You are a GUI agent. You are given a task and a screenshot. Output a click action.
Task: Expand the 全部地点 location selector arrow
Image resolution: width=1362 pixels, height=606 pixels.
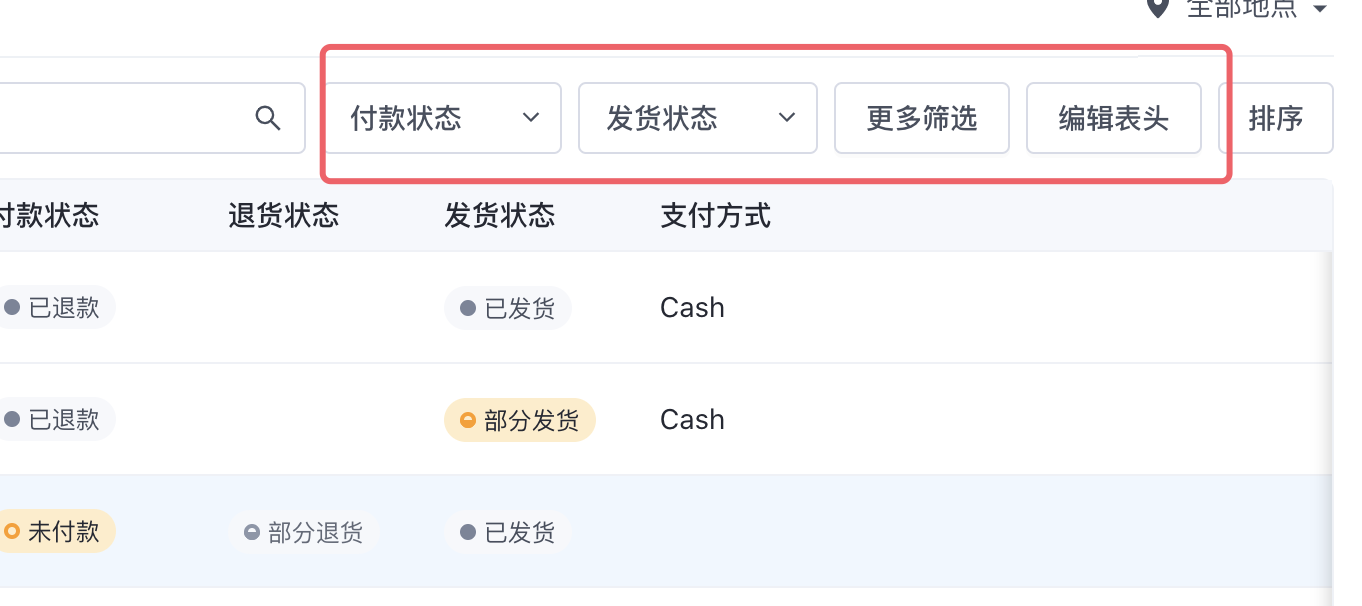pos(1320,9)
